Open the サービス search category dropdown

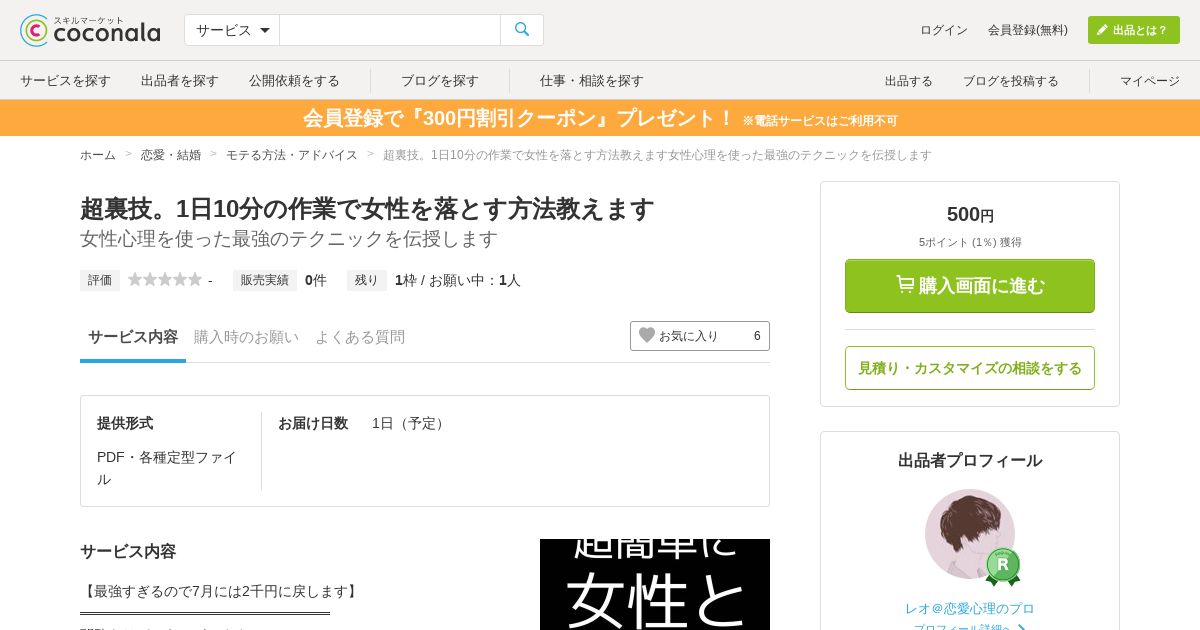[232, 30]
